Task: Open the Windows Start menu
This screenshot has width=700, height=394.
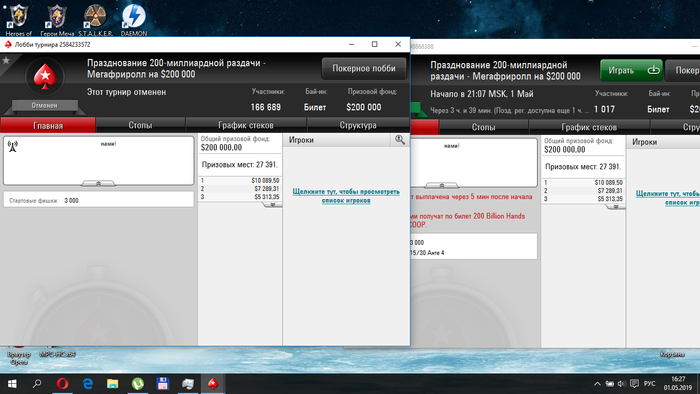Action: coord(12,383)
